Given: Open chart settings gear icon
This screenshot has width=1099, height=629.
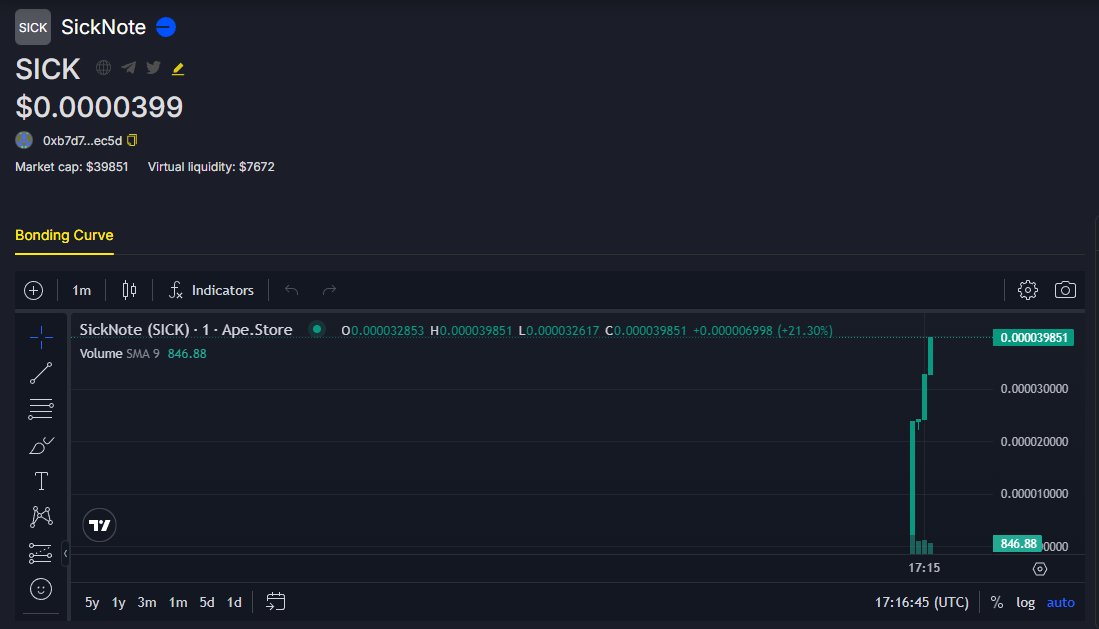Looking at the screenshot, I should (x=1028, y=290).
